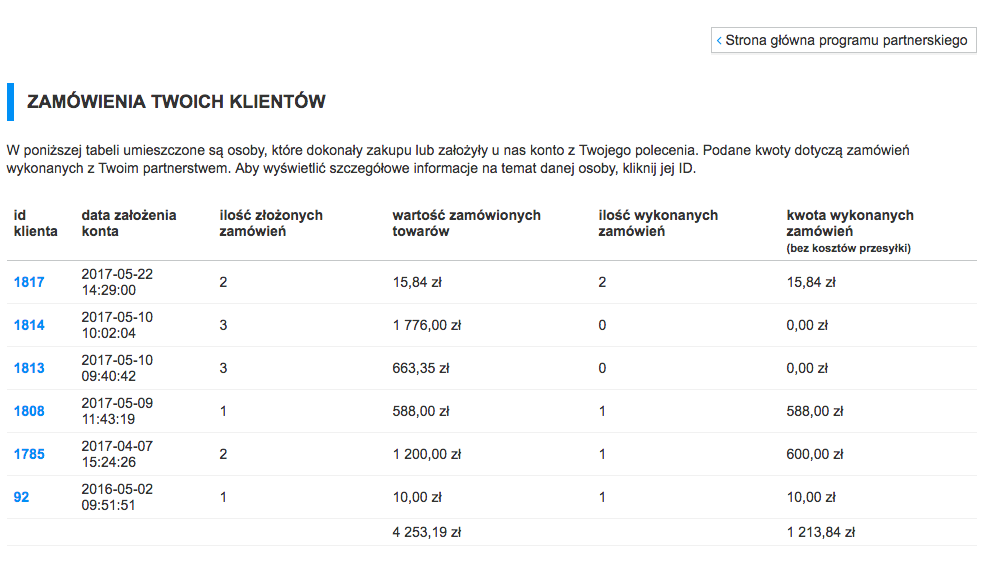
Task: Open customer ID 1814 details
Action: tap(29, 325)
